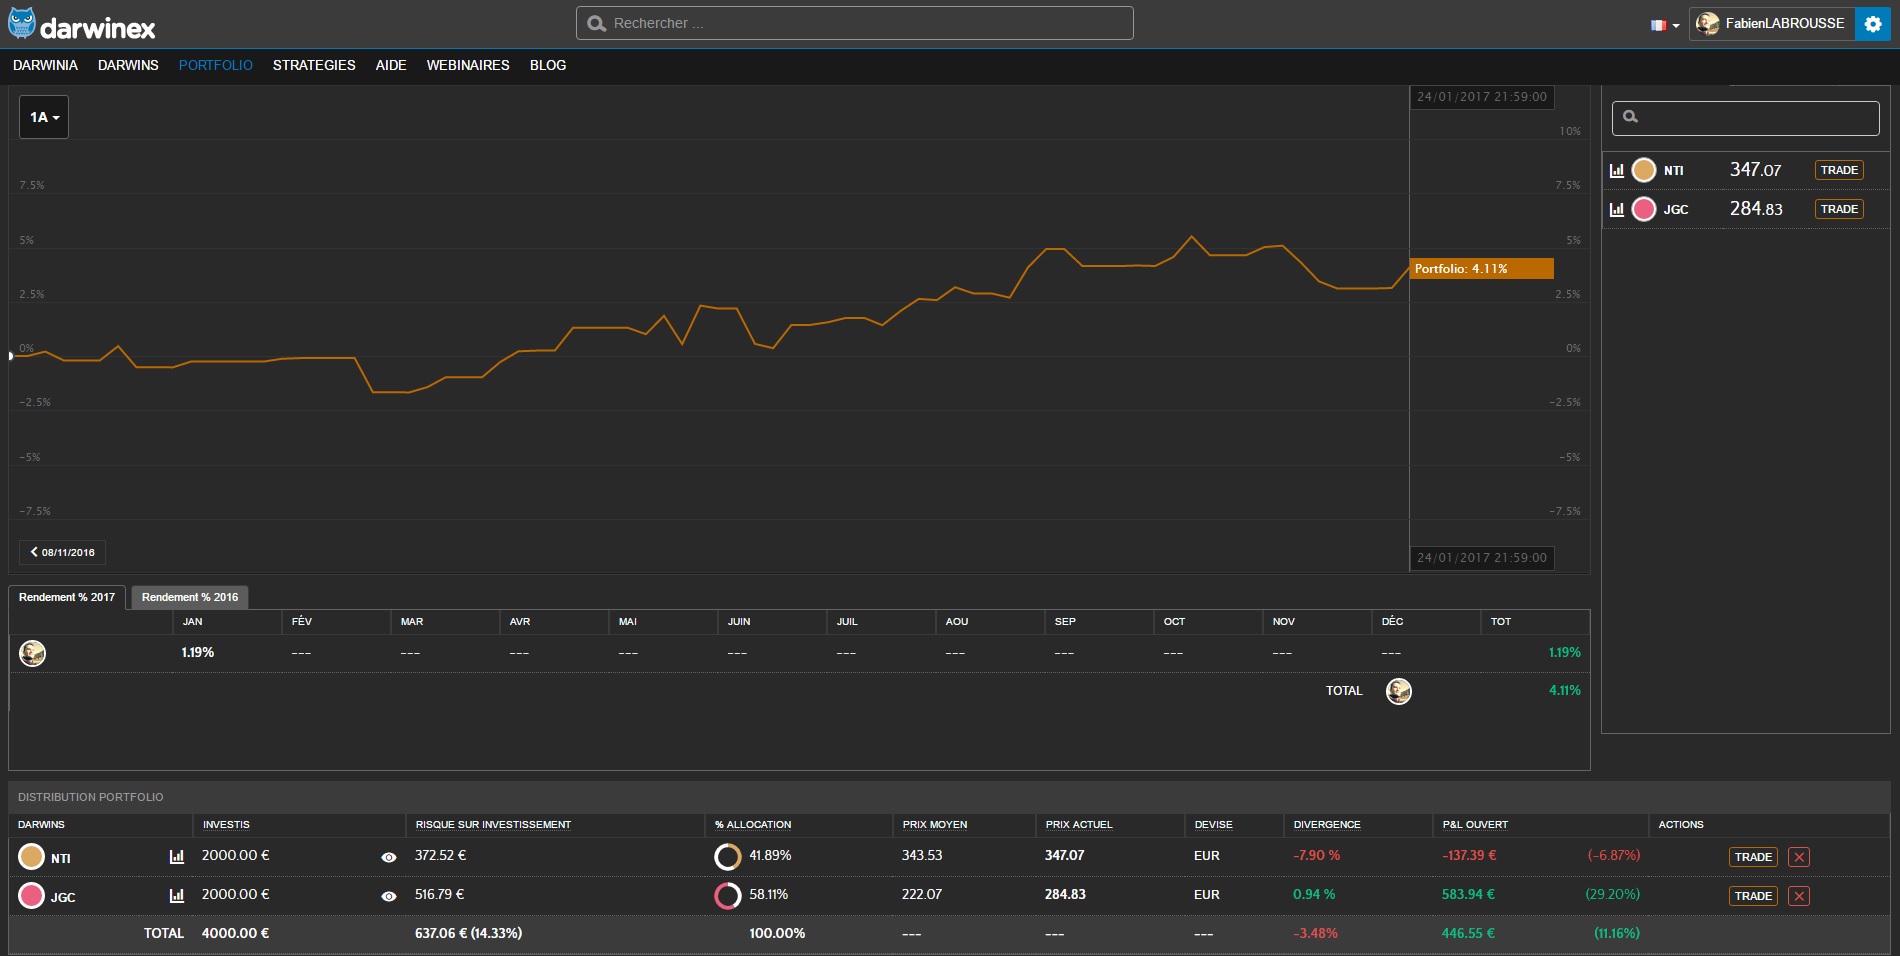This screenshot has width=1900, height=956.
Task: Open the 1A timeframe dropdown
Action: point(44,117)
